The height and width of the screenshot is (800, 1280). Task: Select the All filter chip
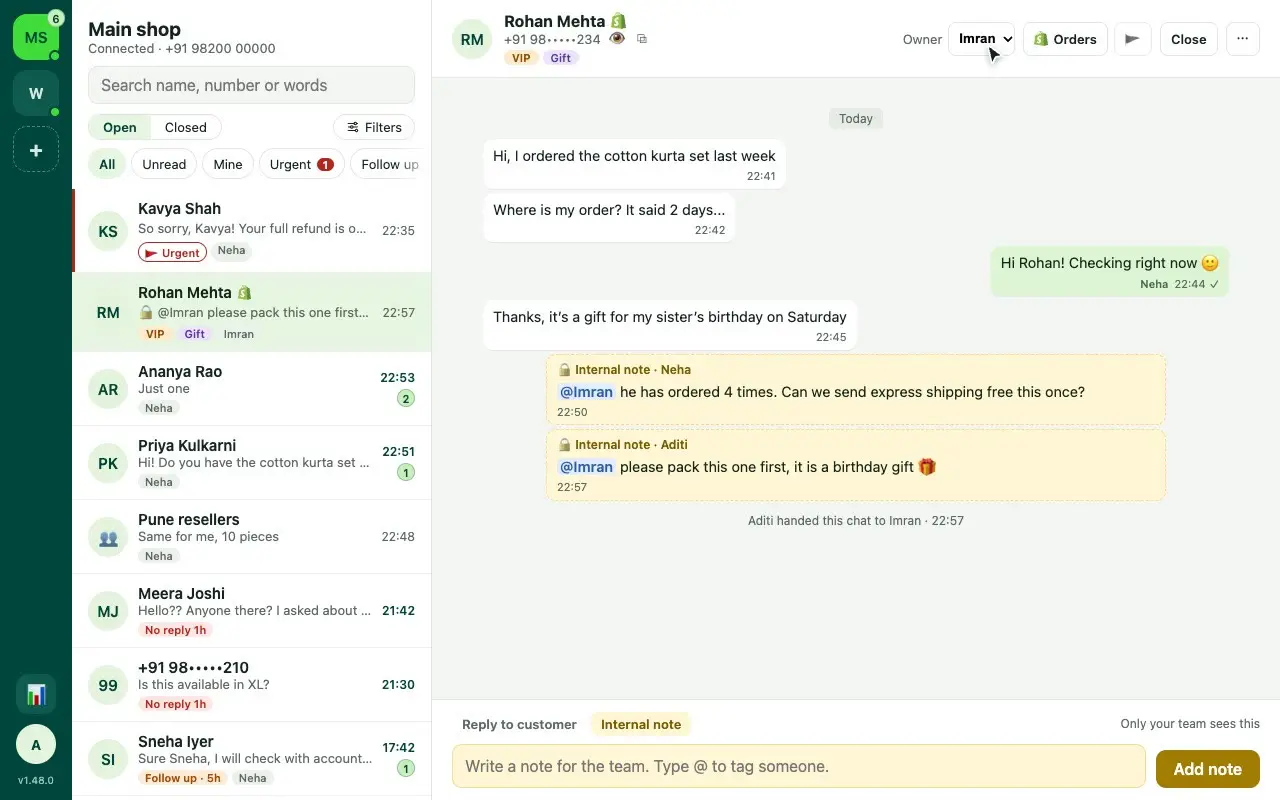click(107, 164)
